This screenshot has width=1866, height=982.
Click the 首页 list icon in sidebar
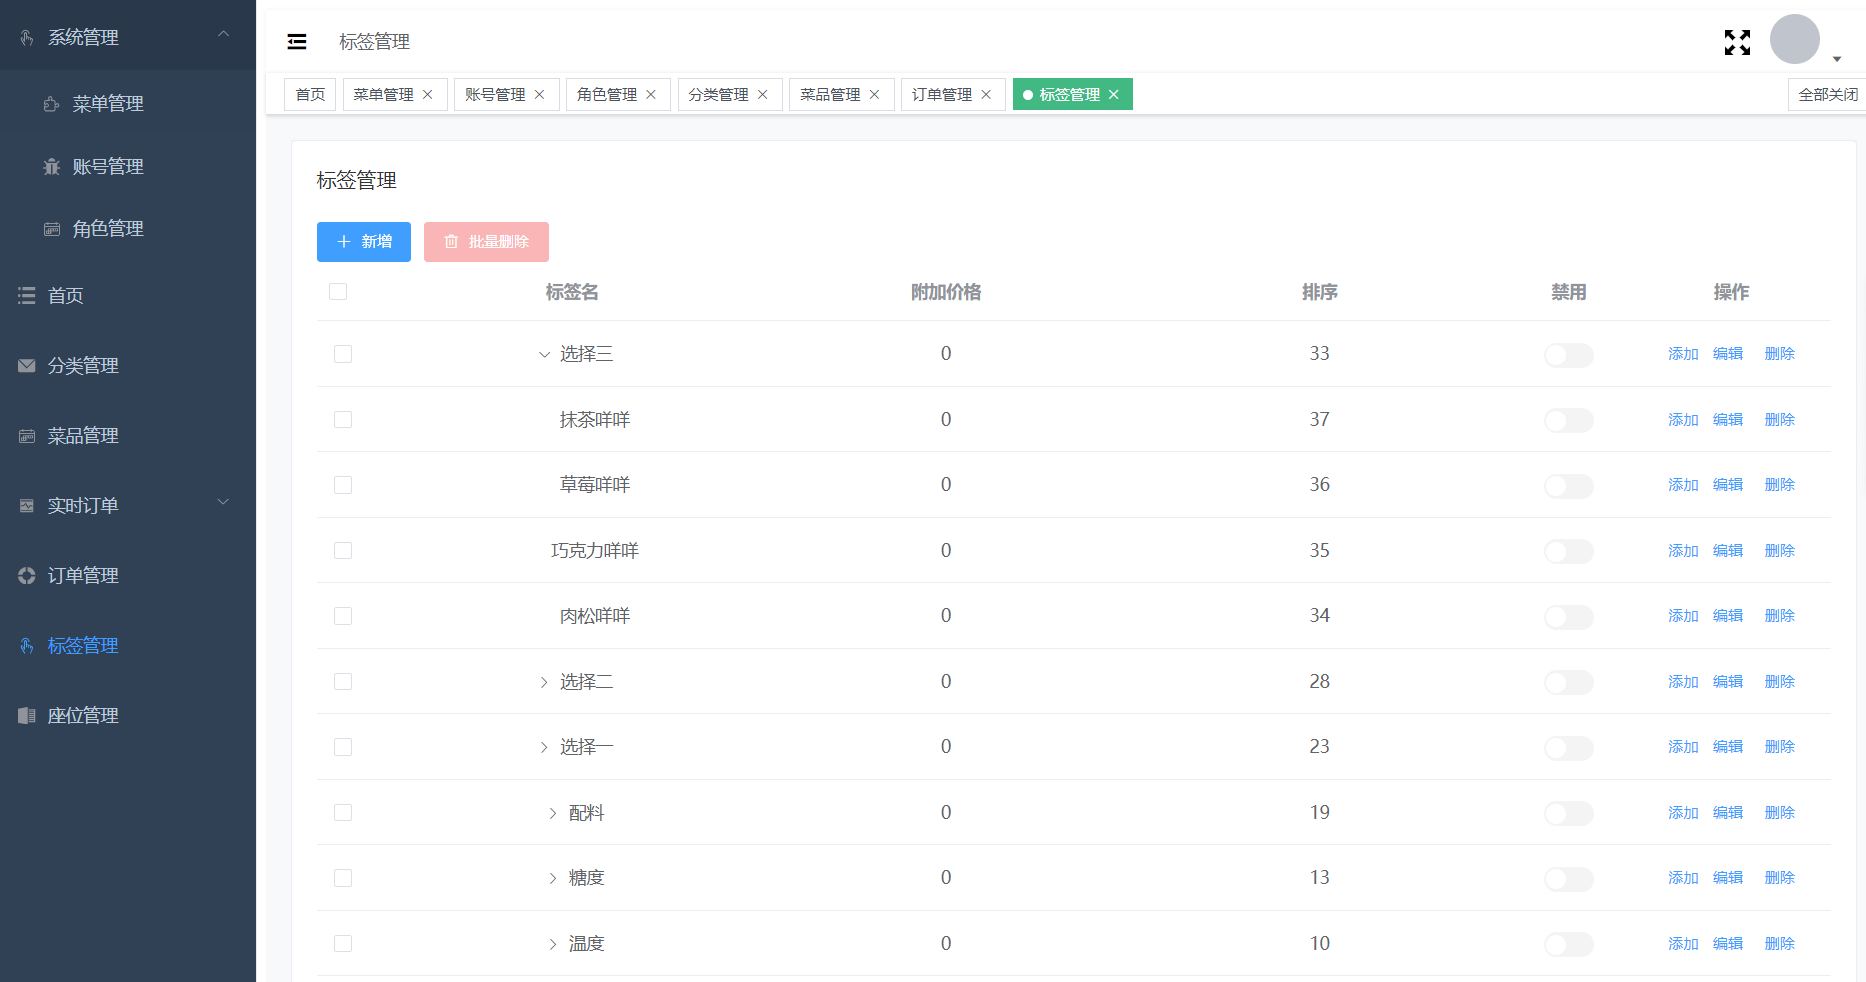[27, 296]
